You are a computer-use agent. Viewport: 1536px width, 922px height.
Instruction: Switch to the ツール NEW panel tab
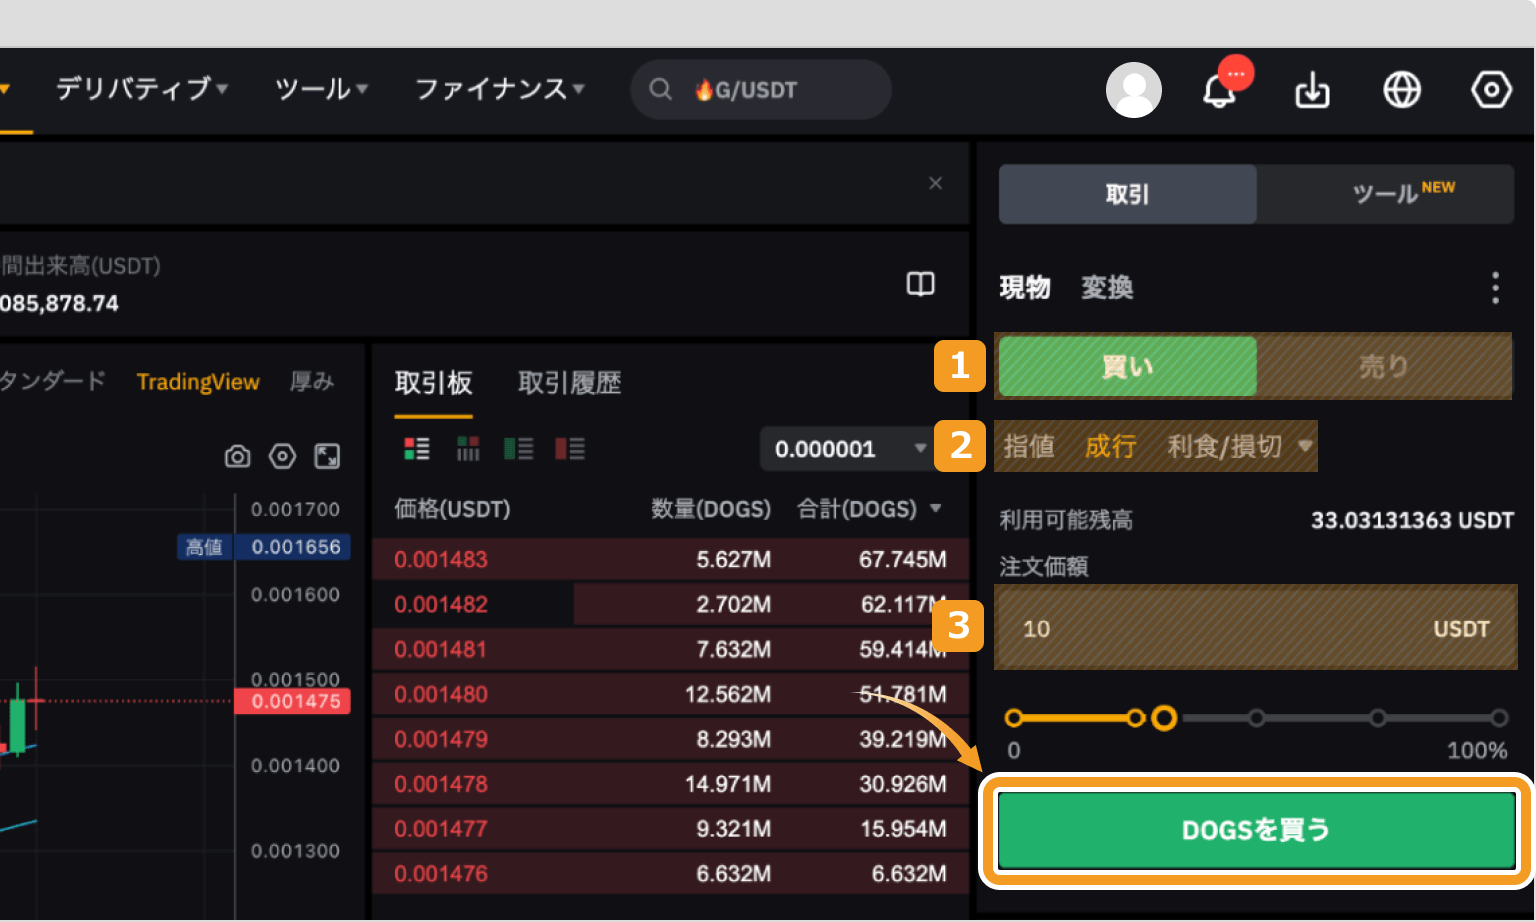(x=1385, y=194)
